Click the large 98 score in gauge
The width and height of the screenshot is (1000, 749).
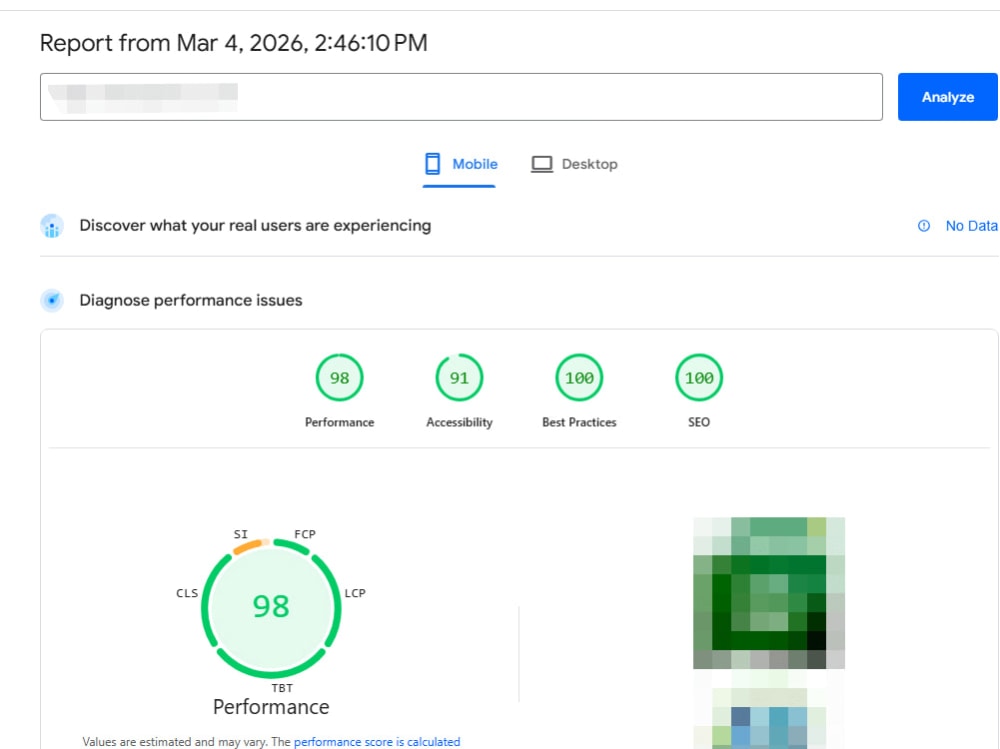coord(271,607)
